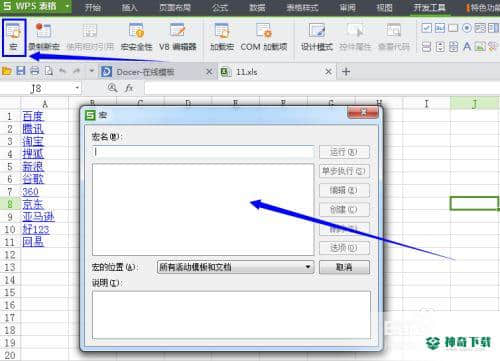Image resolution: width=500 pixels, height=361 pixels.
Task: Open the 加载宏 add-ins icon
Action: coord(222,37)
